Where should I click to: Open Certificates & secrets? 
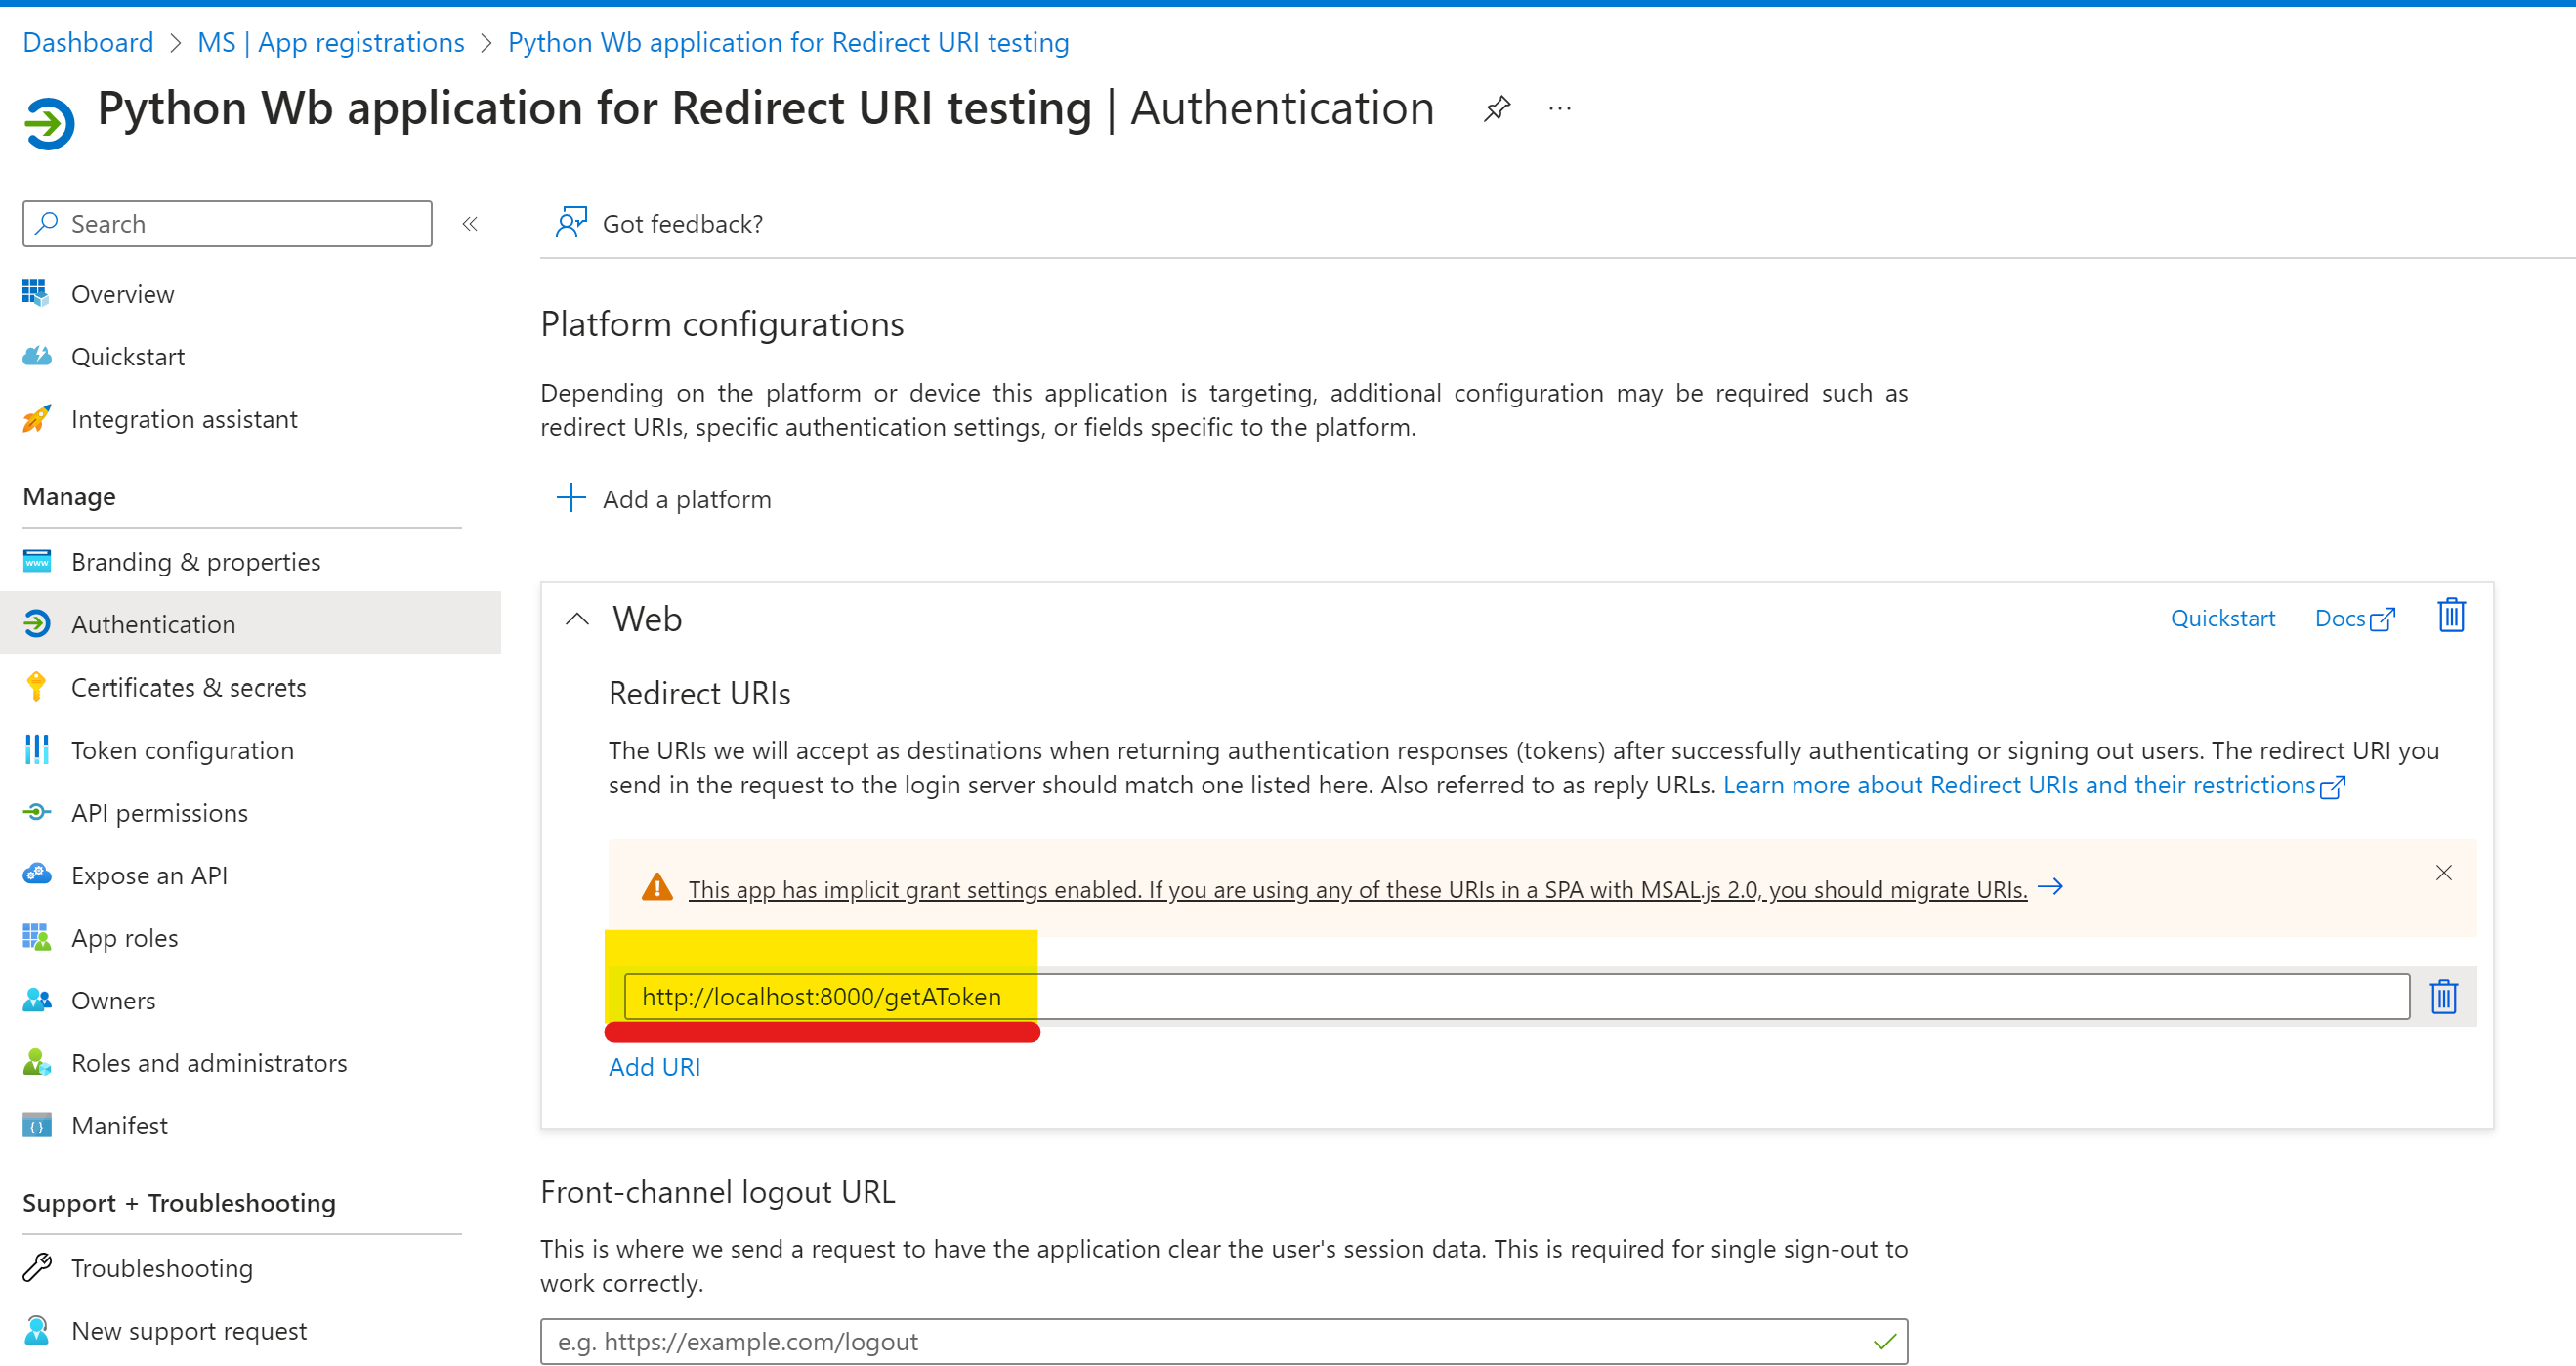click(x=188, y=687)
